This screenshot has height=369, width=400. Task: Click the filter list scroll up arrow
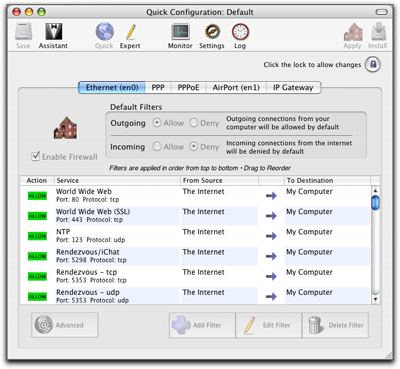pyautogui.click(x=375, y=191)
